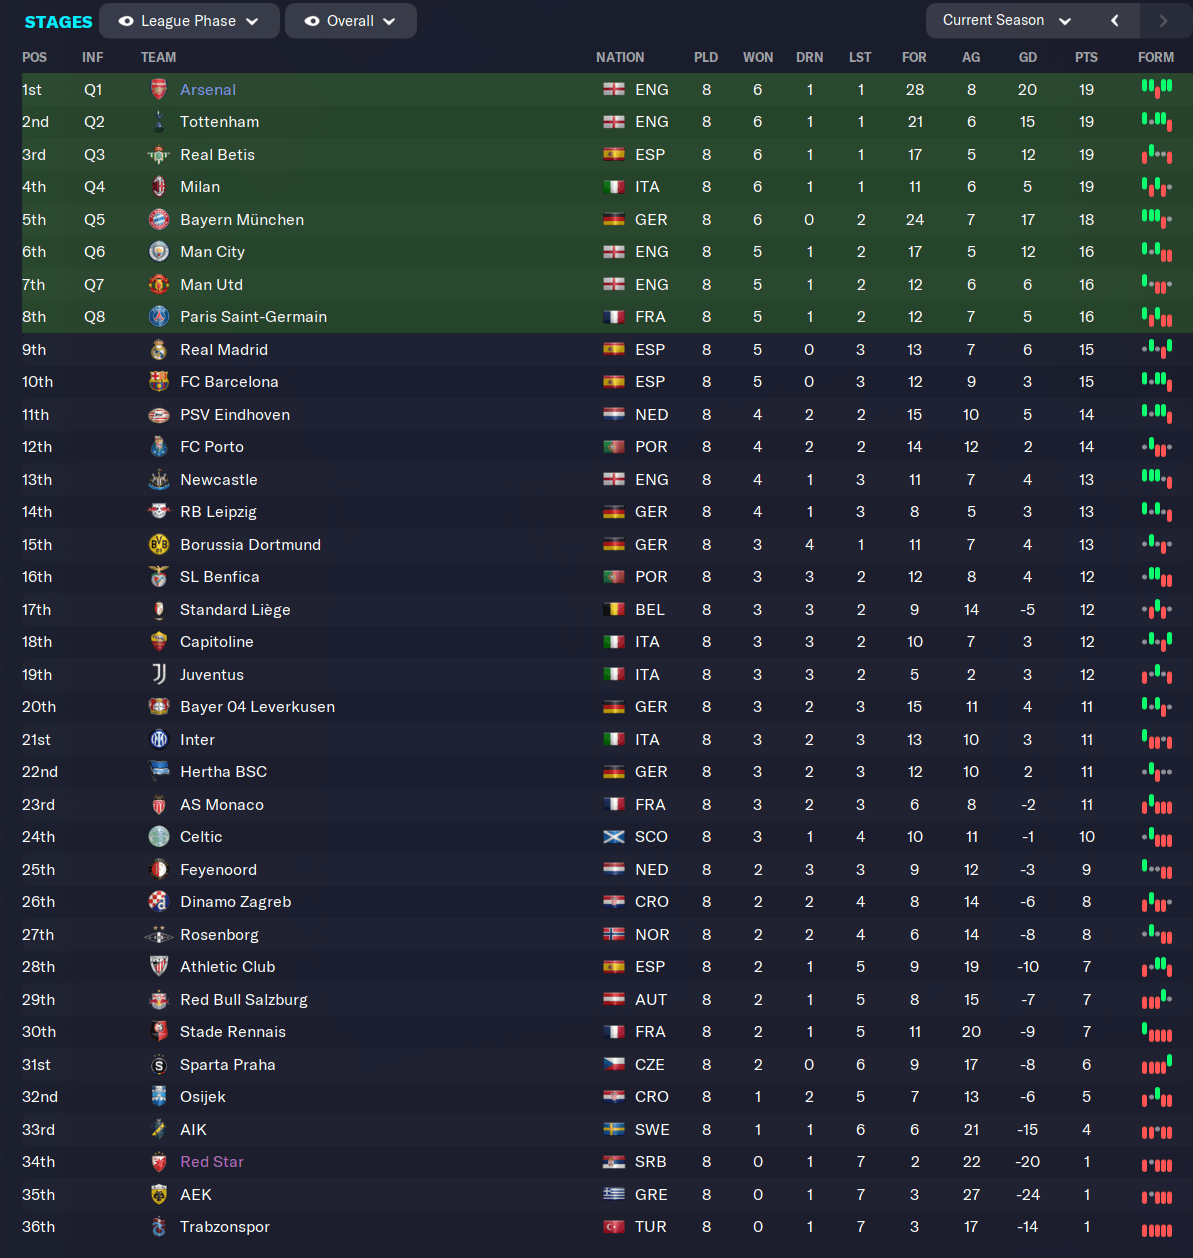Click the eye icon in Overall selector
Screen dimensions: 1193x1258
[312, 21]
